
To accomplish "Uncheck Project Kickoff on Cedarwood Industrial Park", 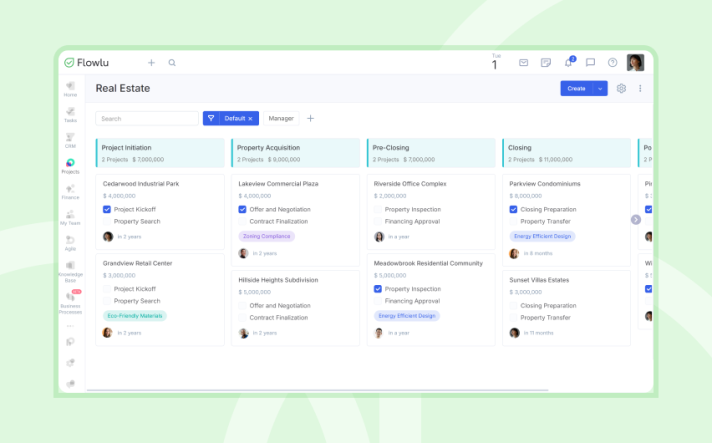I will tap(107, 210).
